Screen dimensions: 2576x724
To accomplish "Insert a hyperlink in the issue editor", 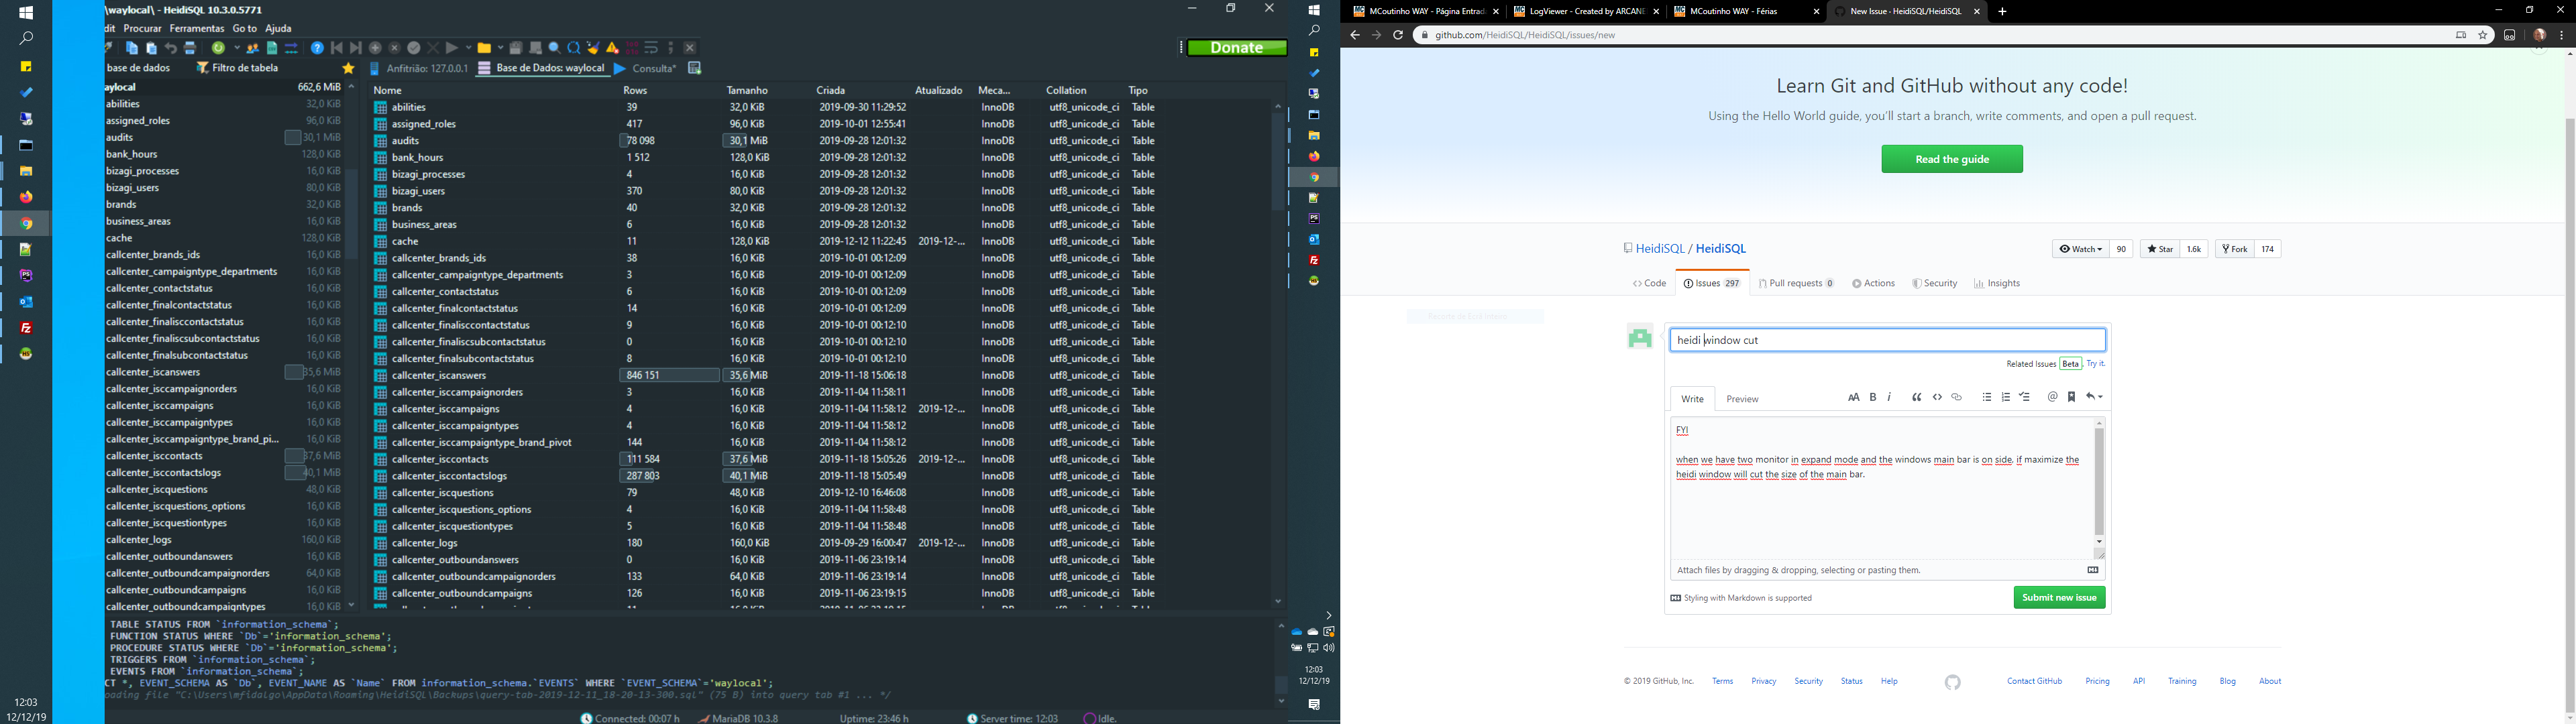I will pos(1957,397).
